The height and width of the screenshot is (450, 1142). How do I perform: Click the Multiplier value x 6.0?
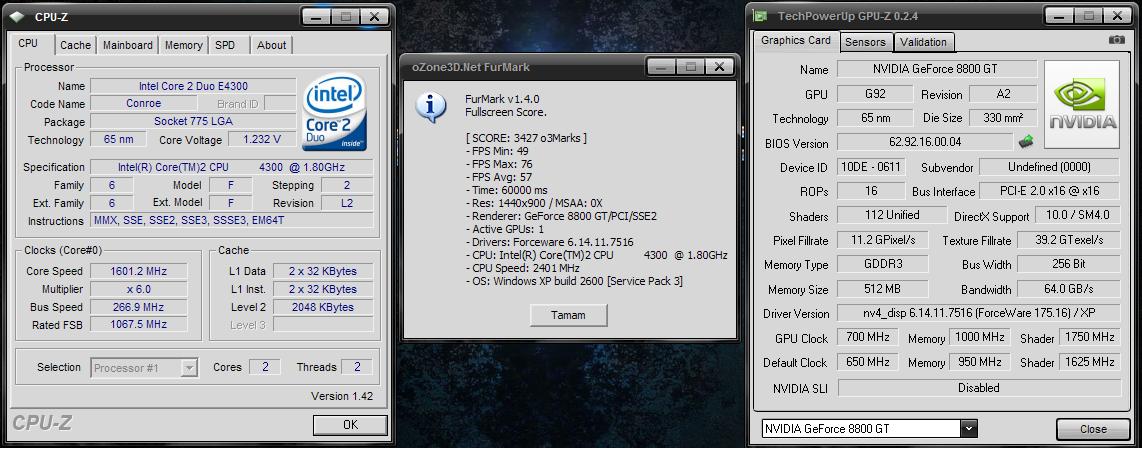coord(138,289)
